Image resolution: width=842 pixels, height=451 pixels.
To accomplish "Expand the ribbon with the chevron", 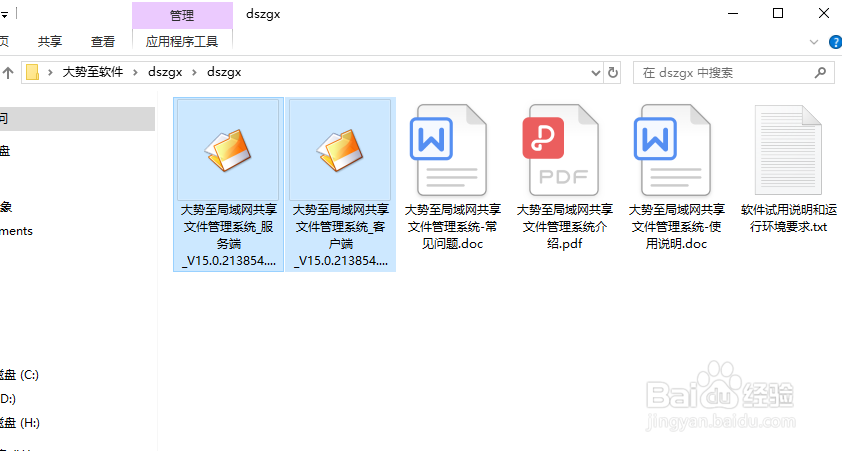I will click(x=814, y=42).
